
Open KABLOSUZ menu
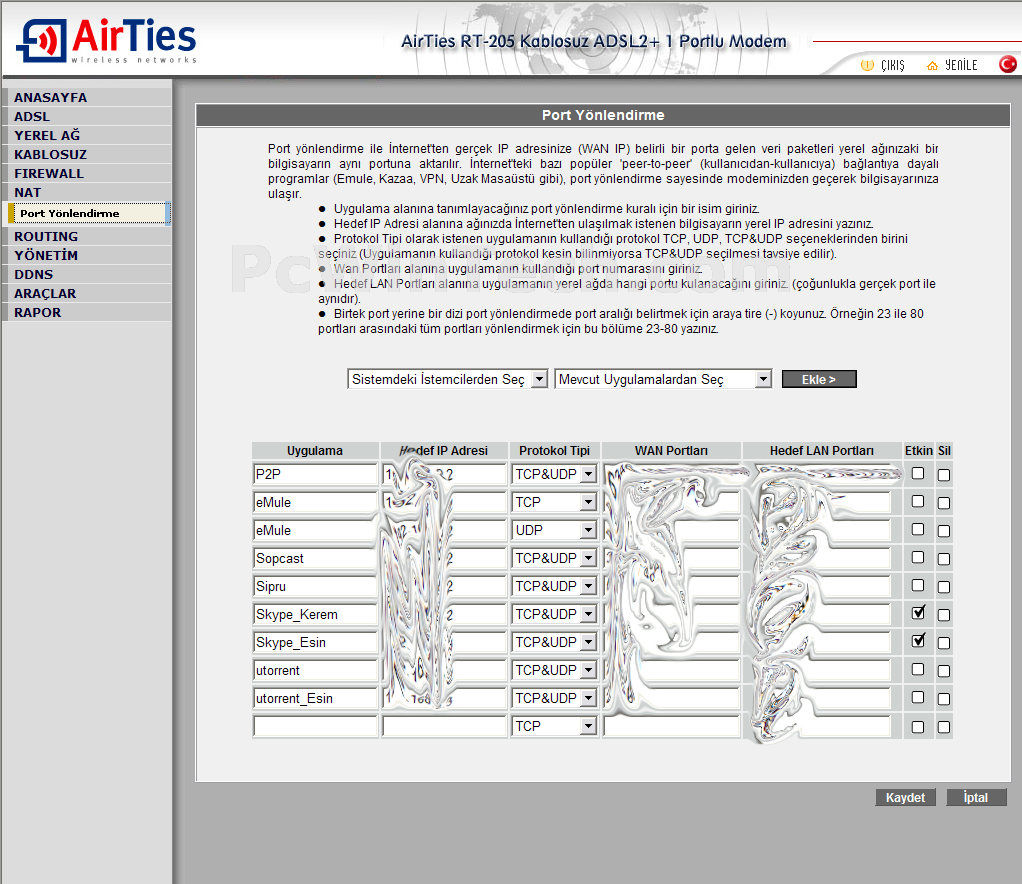(x=87, y=155)
